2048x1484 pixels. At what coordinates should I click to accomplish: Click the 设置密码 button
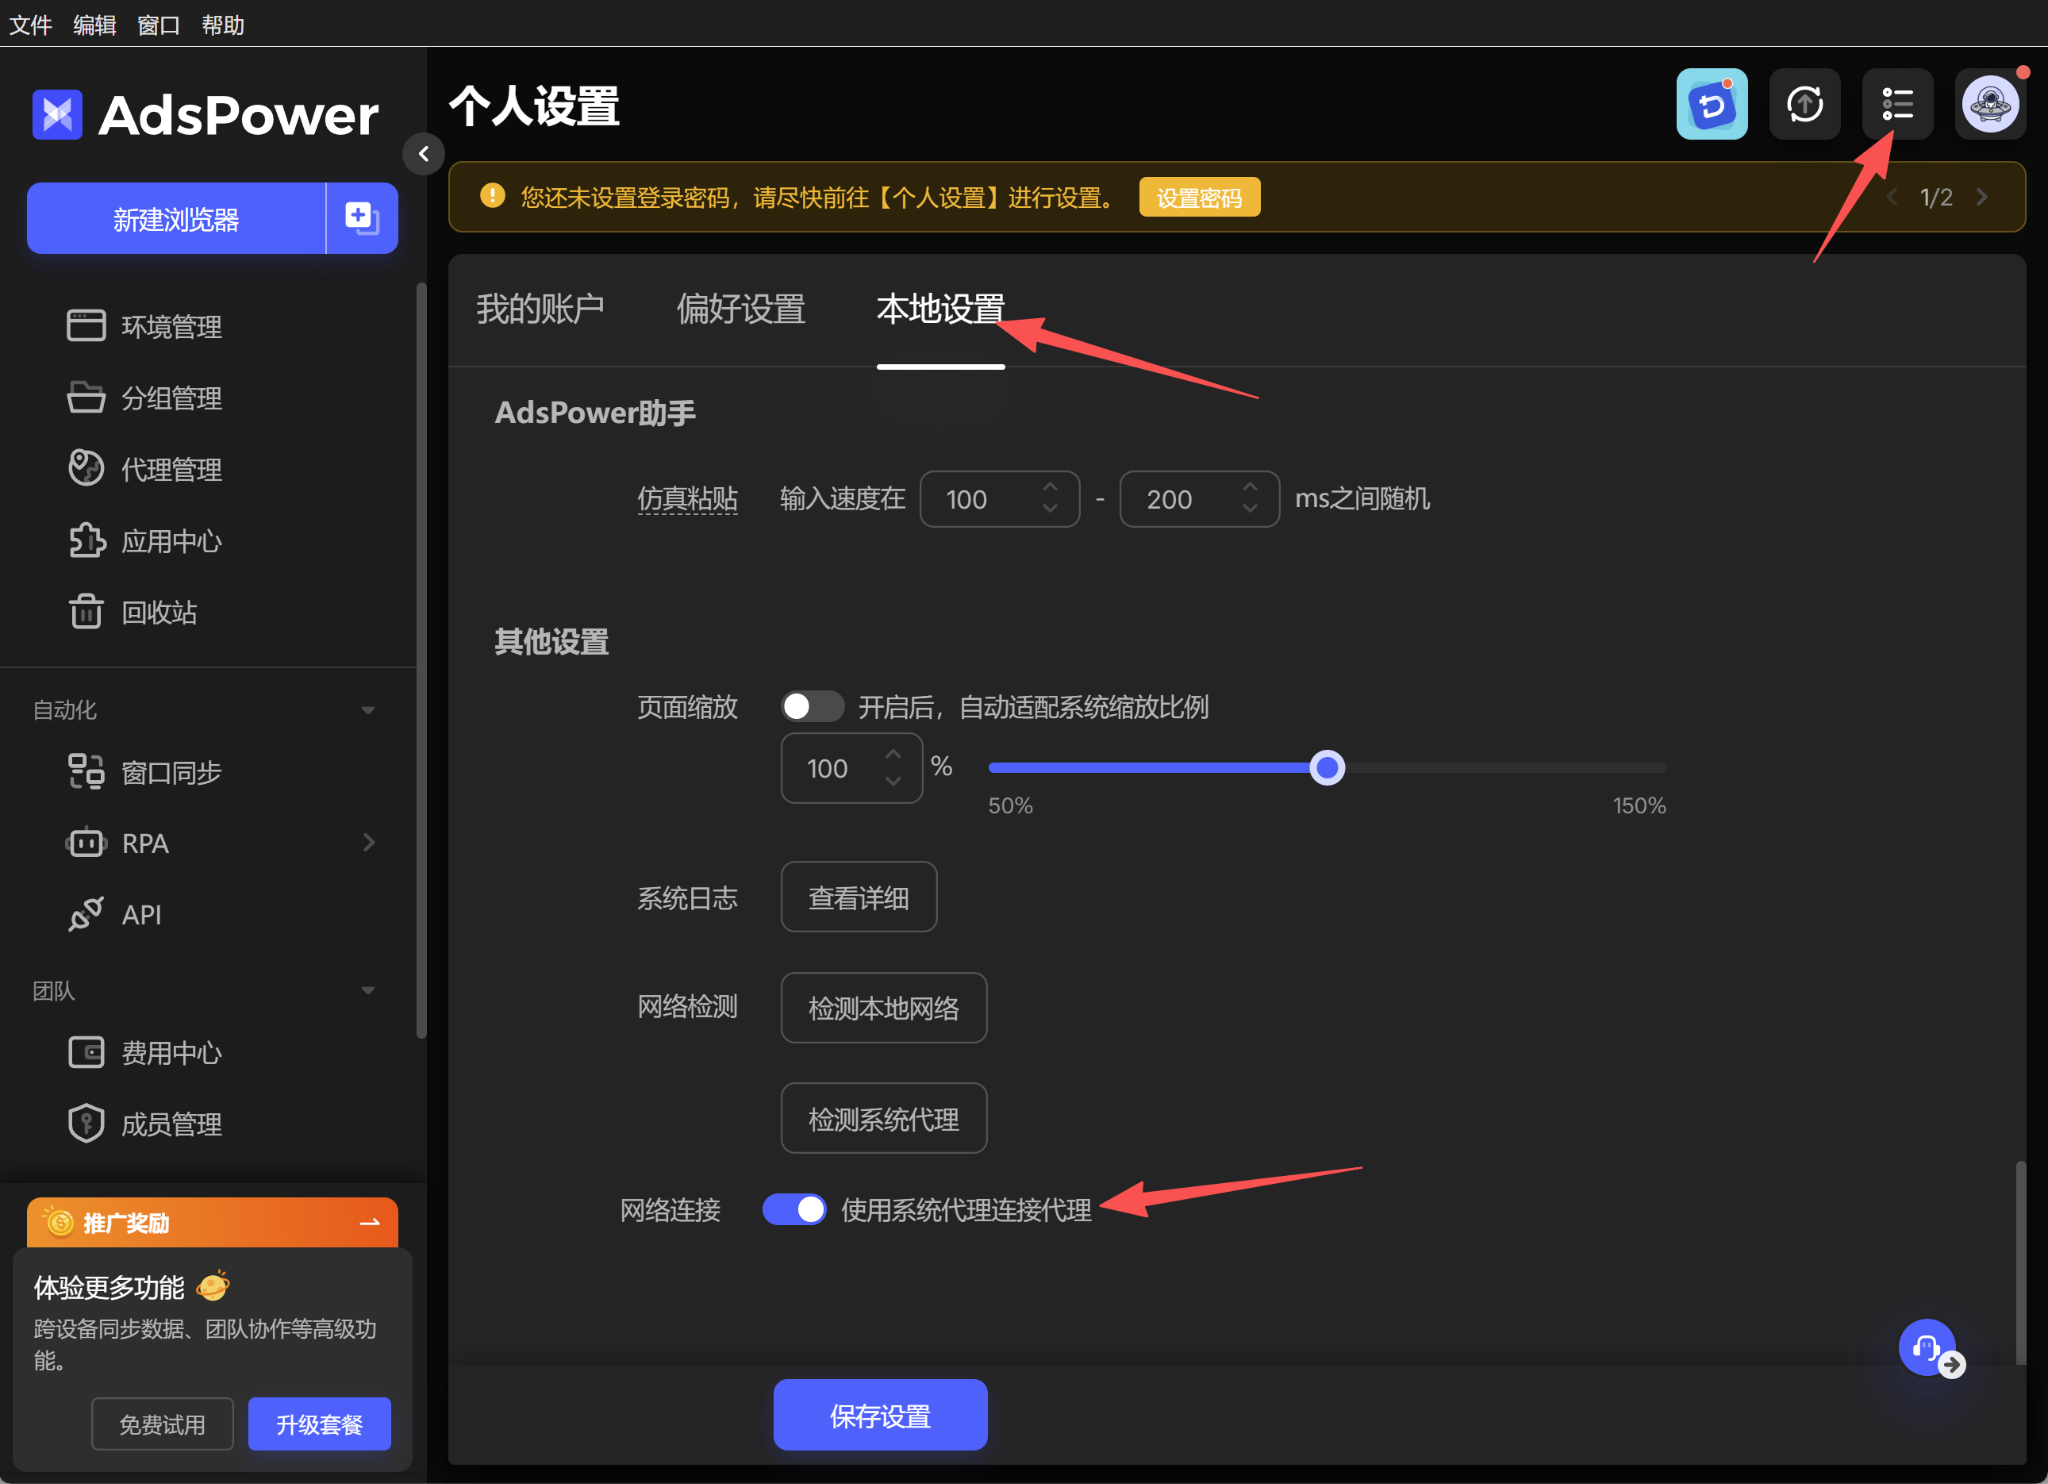tap(1198, 197)
